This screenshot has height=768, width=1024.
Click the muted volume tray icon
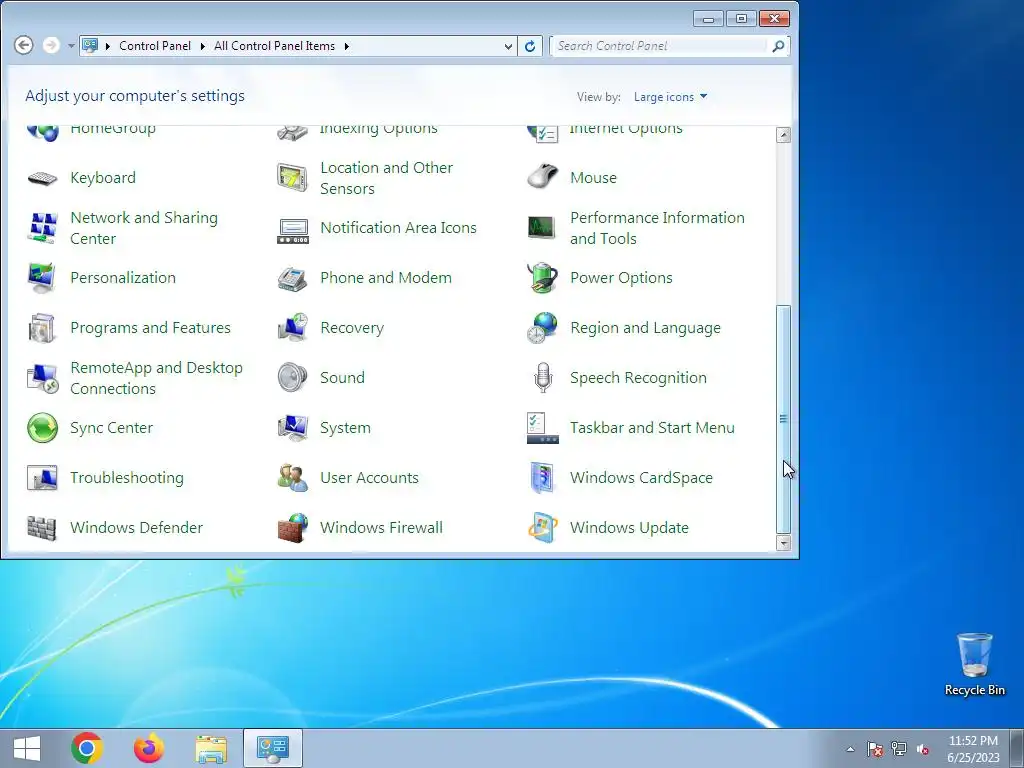point(923,749)
